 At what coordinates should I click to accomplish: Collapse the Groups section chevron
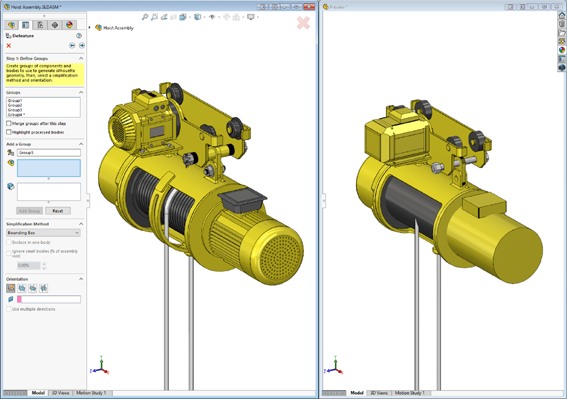pyautogui.click(x=81, y=92)
